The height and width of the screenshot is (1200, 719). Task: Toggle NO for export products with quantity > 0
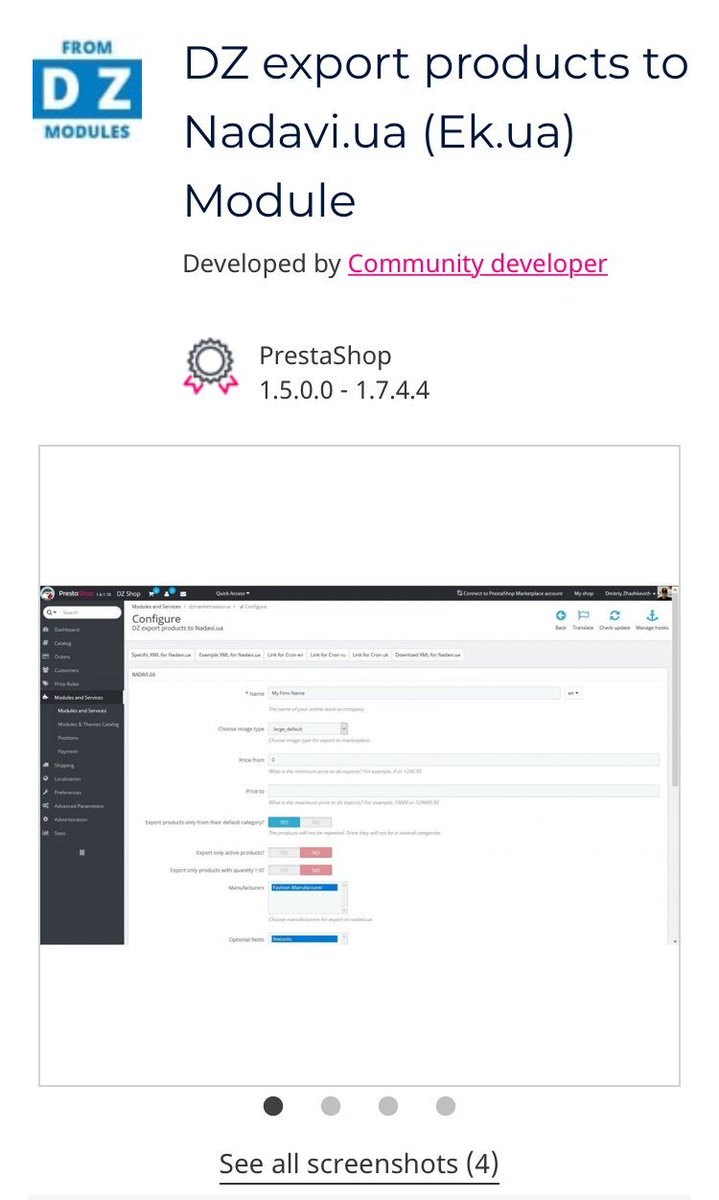(315, 870)
